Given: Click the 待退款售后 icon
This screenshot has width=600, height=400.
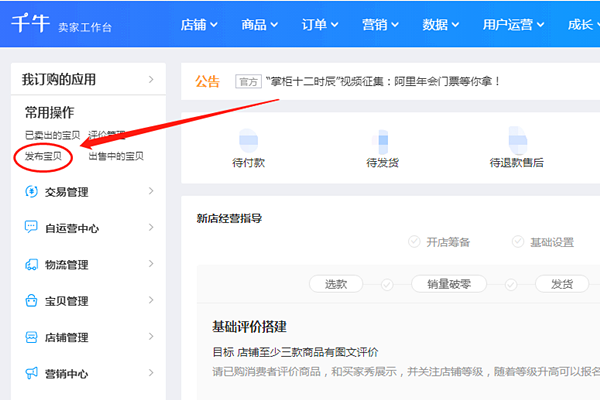Looking at the screenshot, I should tap(517, 140).
